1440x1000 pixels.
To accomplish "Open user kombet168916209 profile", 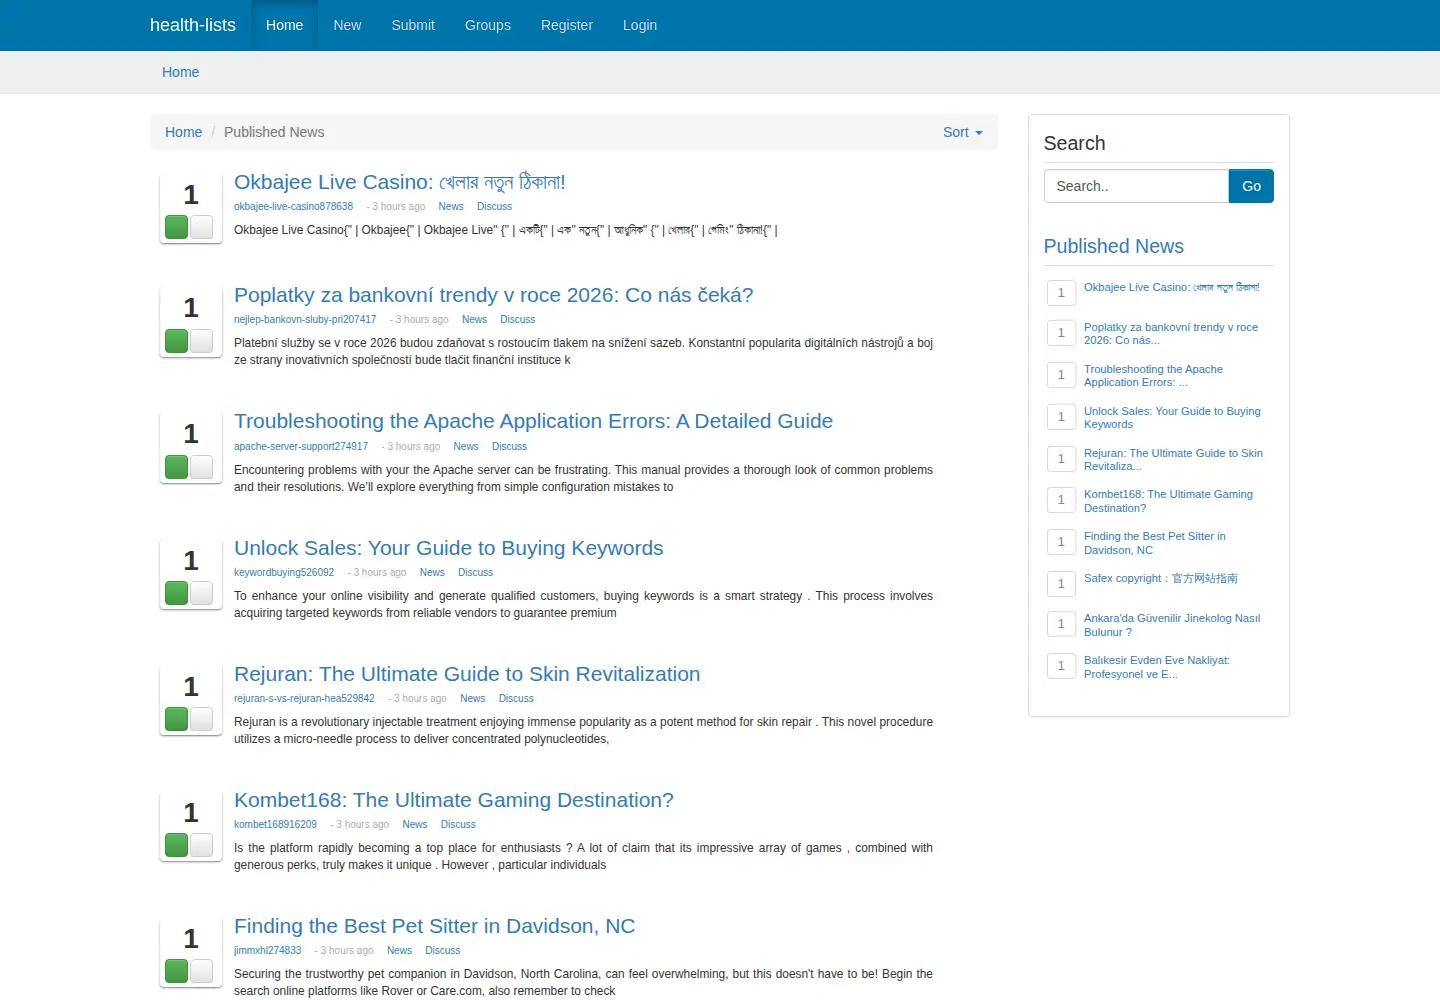I will coord(275,825).
